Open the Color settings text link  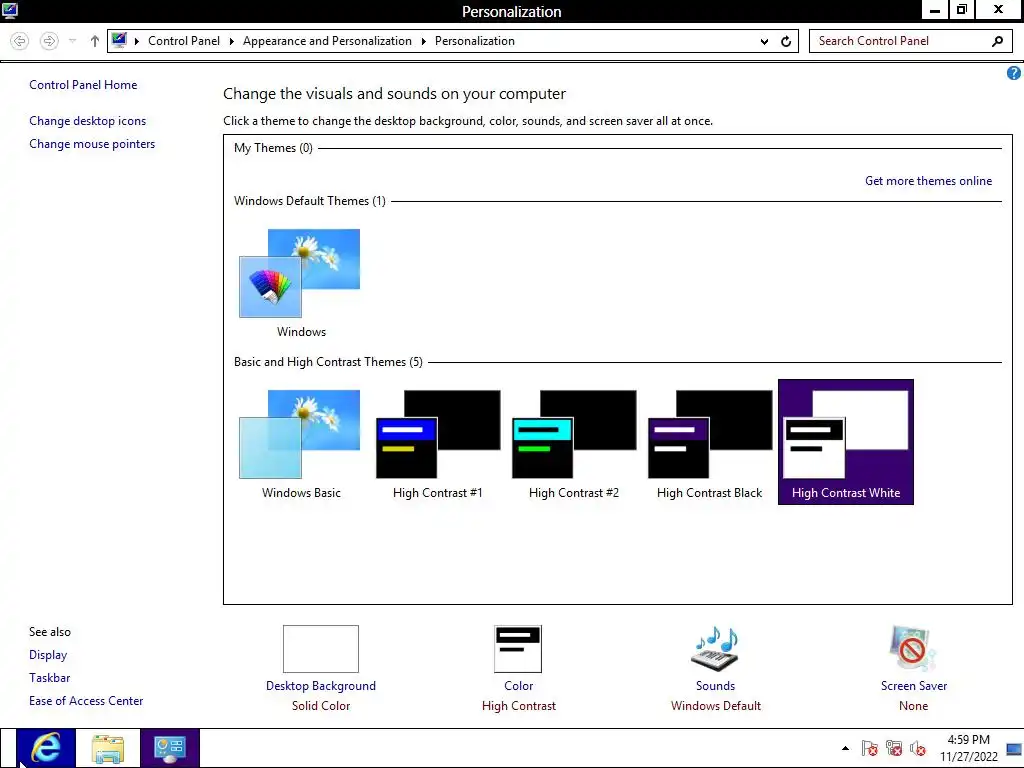[x=519, y=686]
